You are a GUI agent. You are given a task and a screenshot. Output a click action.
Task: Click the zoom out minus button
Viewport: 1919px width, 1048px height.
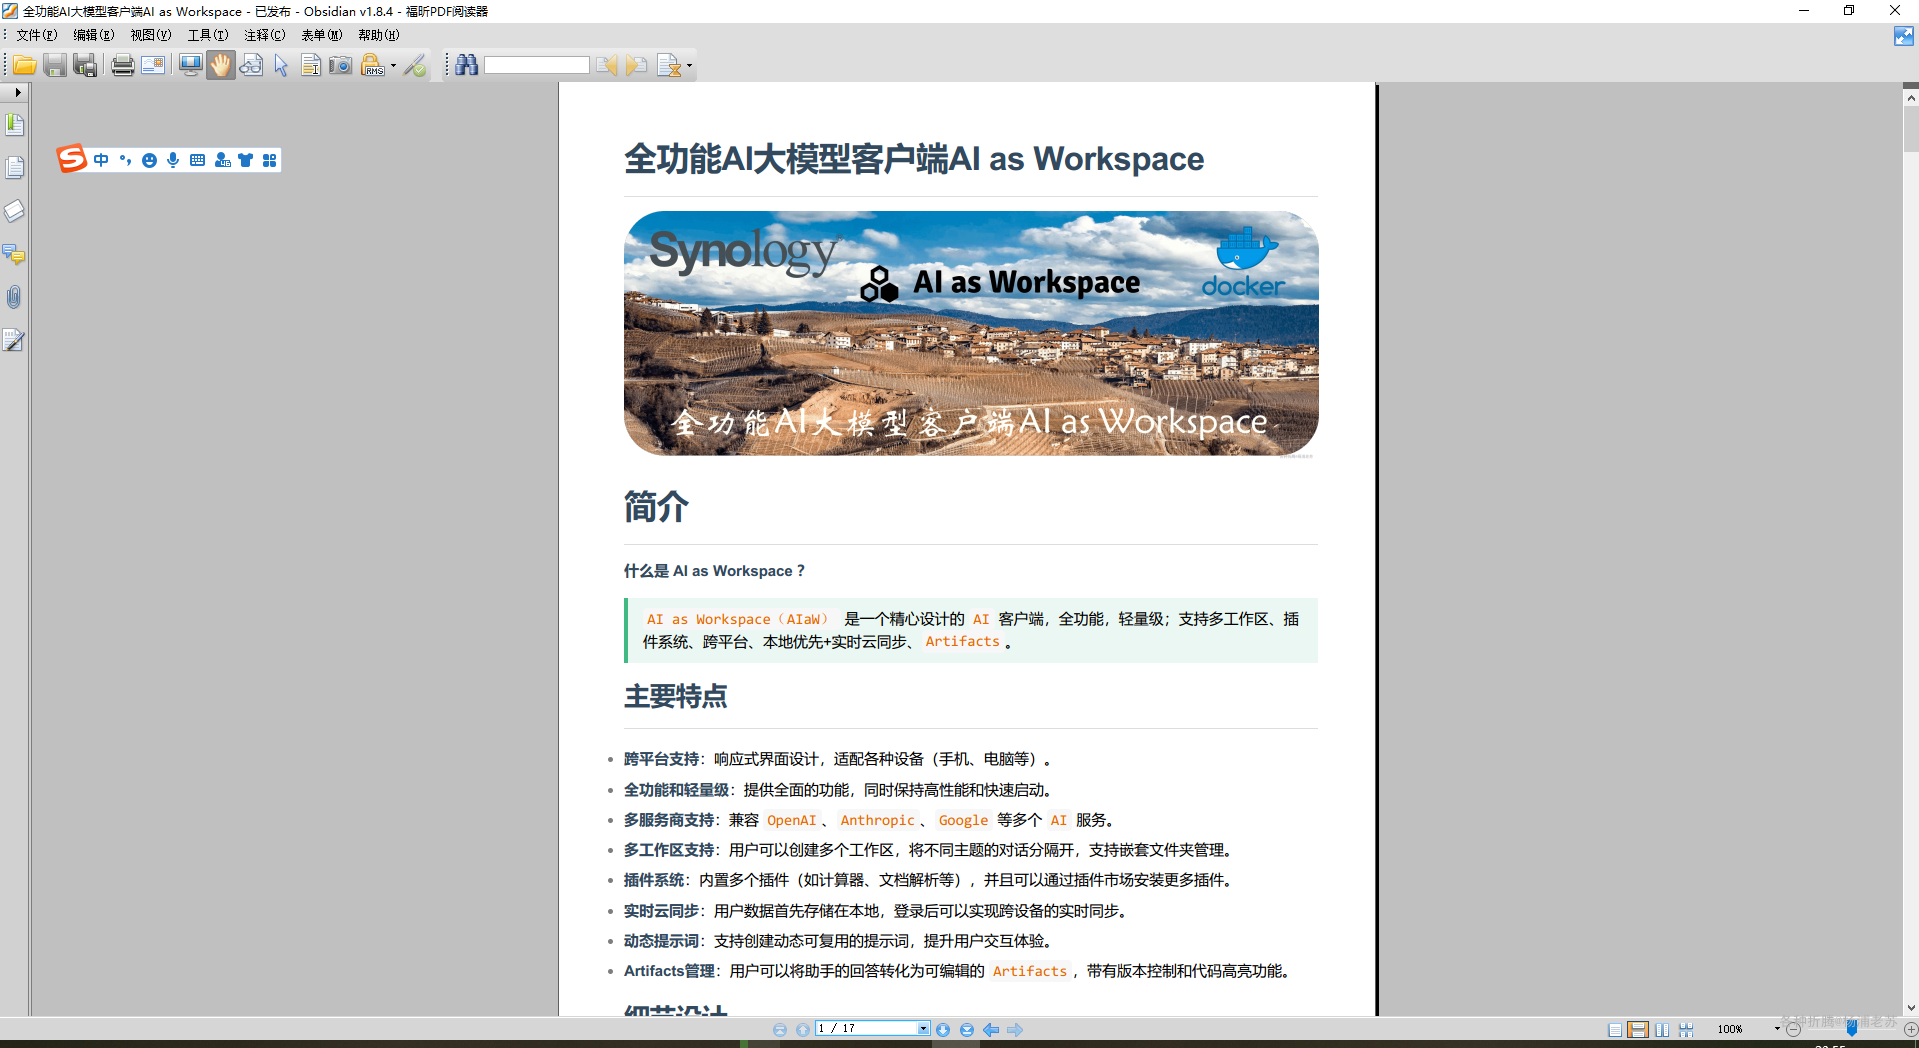[x=1793, y=1029]
